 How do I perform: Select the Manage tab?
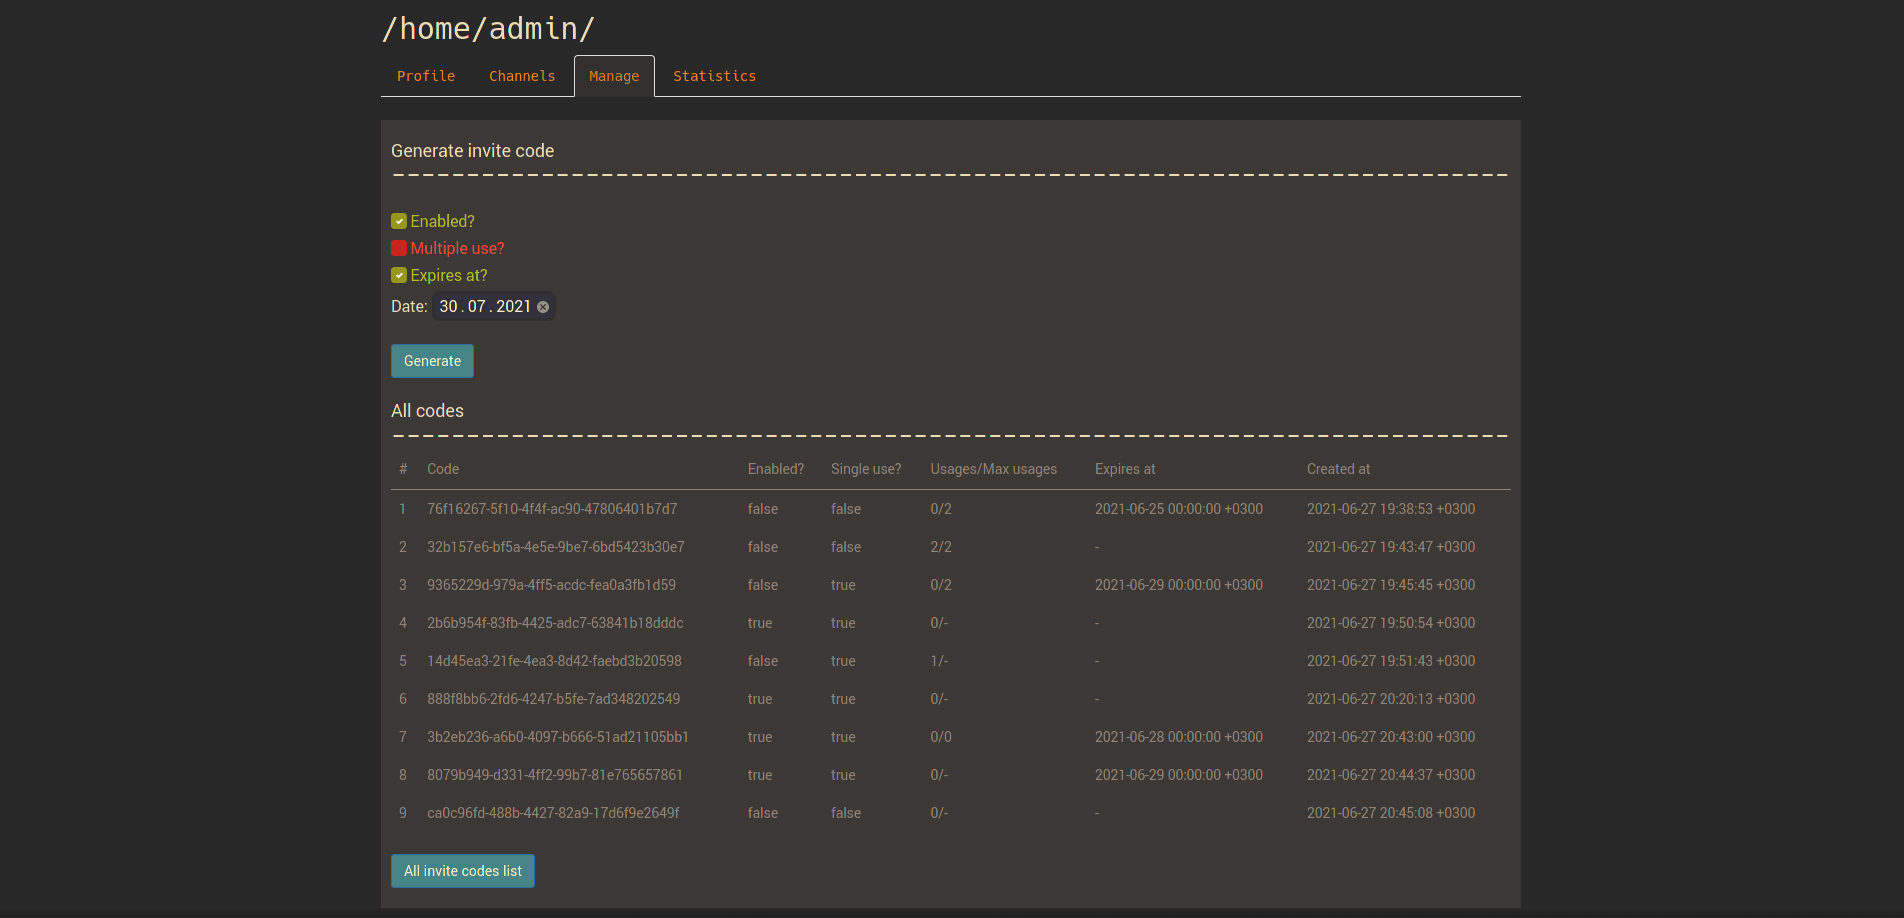pyautogui.click(x=614, y=76)
